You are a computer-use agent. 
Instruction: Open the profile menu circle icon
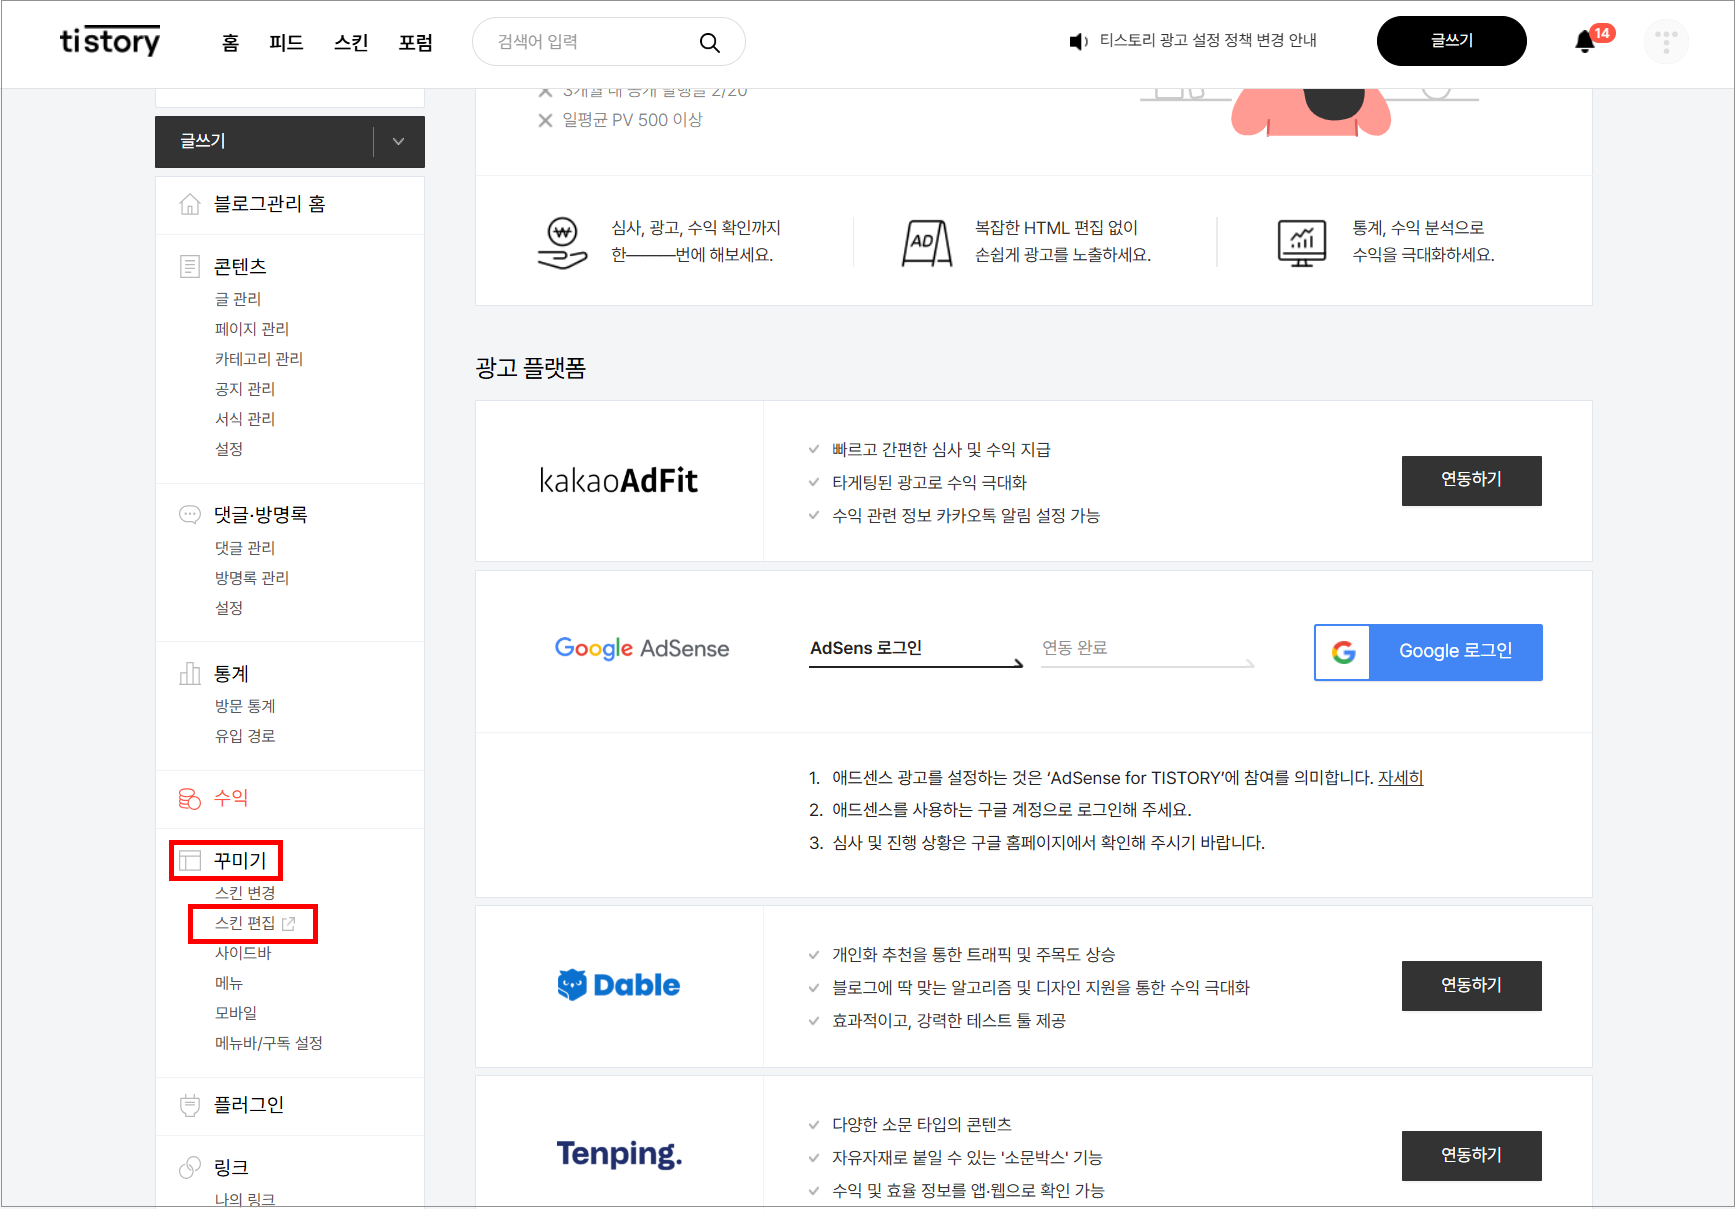pos(1666,42)
